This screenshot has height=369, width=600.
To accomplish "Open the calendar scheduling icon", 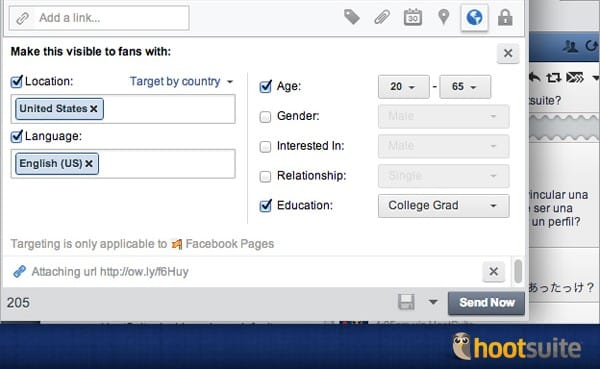I will pyautogui.click(x=413, y=17).
